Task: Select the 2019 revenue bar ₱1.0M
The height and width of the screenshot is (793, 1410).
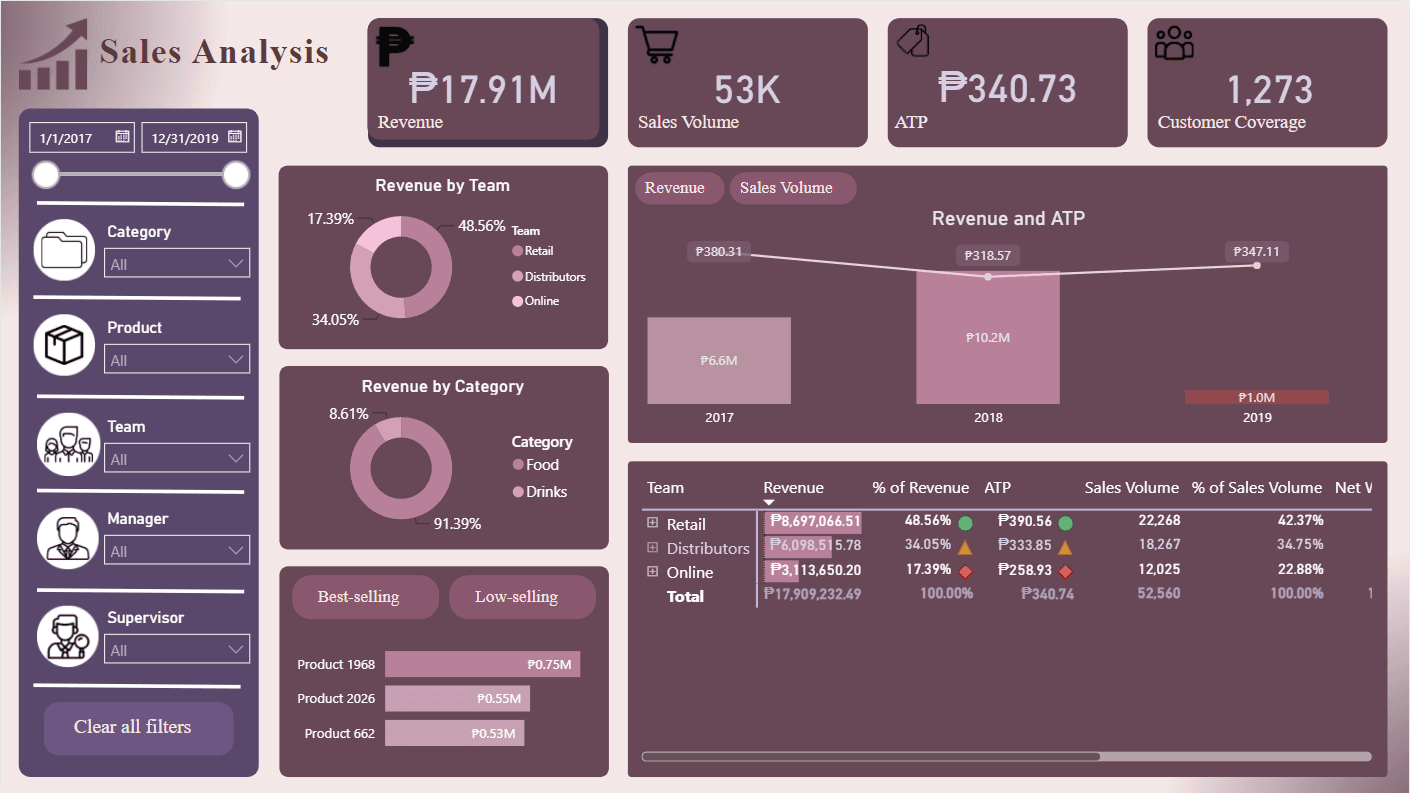Action: pyautogui.click(x=1257, y=397)
